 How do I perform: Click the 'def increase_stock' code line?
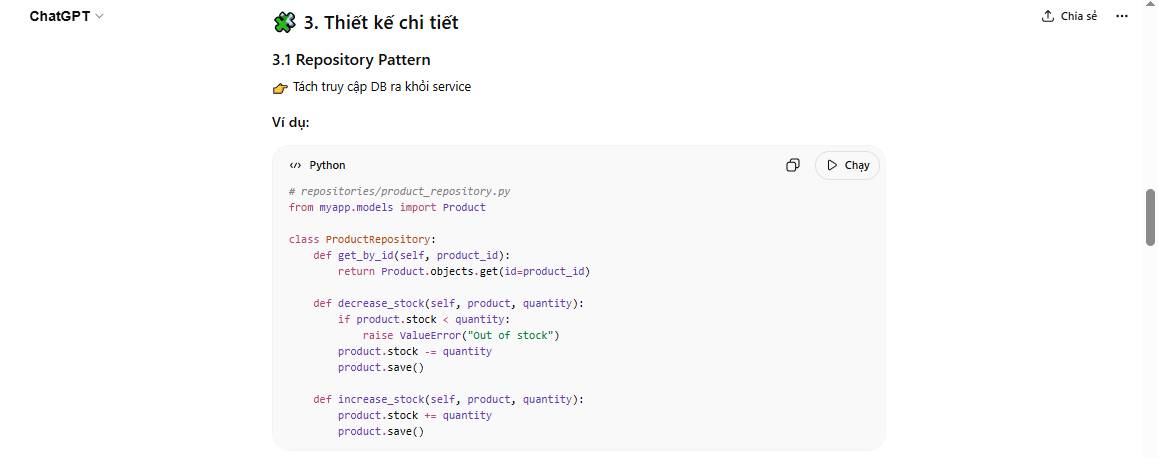click(x=447, y=399)
